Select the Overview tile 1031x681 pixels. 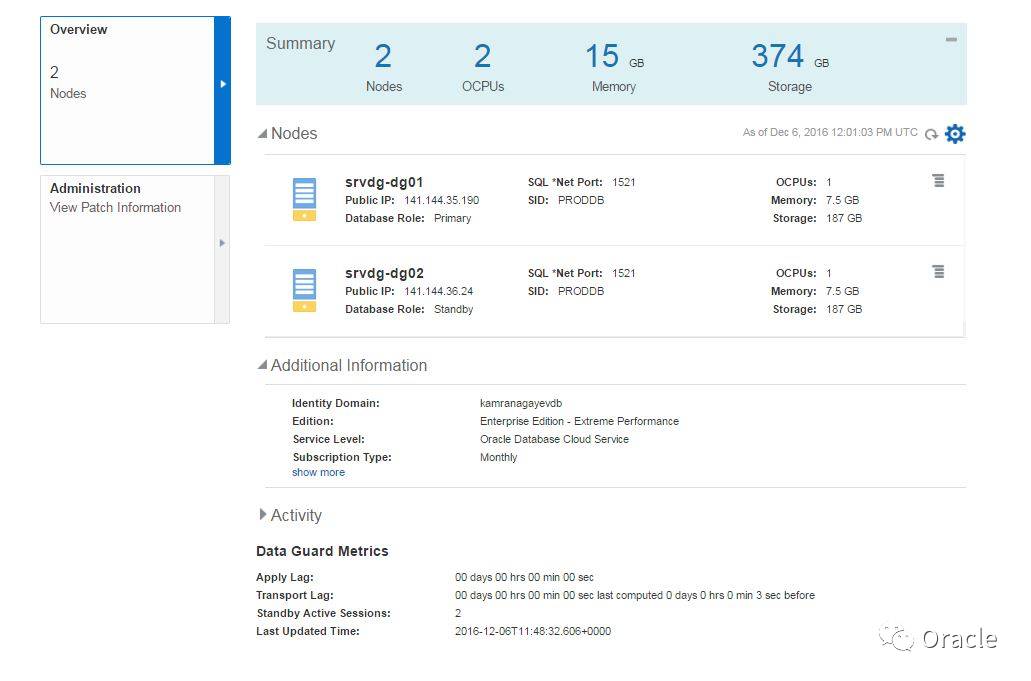pyautogui.click(x=135, y=91)
